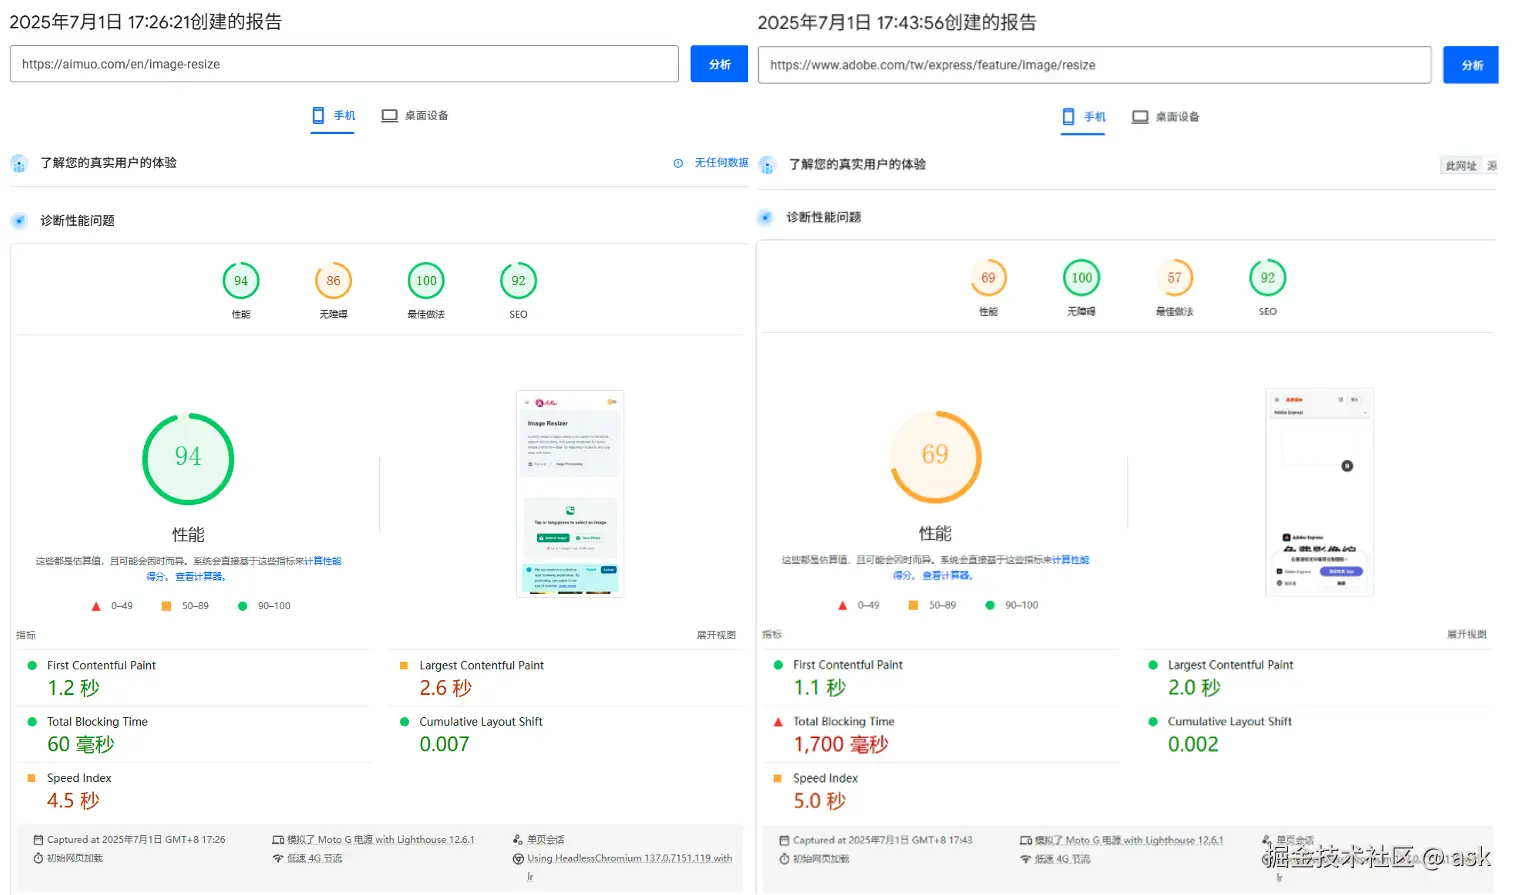
Task: Open the aimuo page screenshot thumbnail
Action: pos(570,494)
